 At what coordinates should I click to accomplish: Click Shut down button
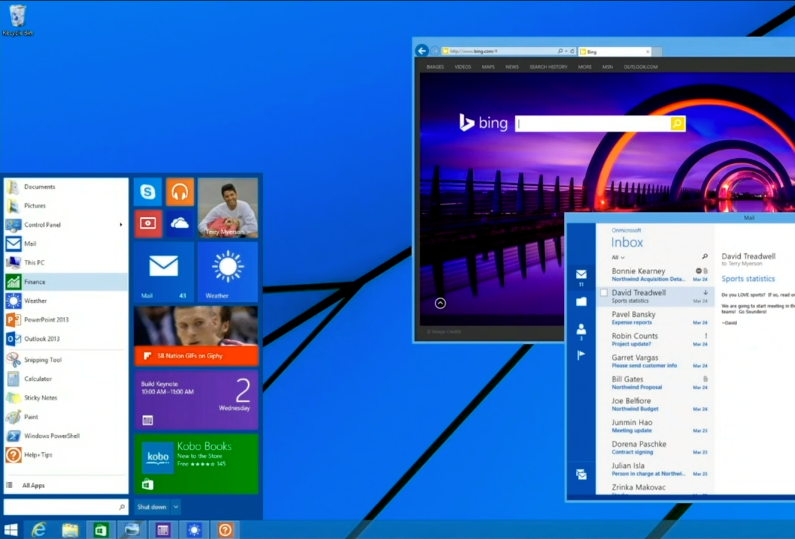(152, 507)
